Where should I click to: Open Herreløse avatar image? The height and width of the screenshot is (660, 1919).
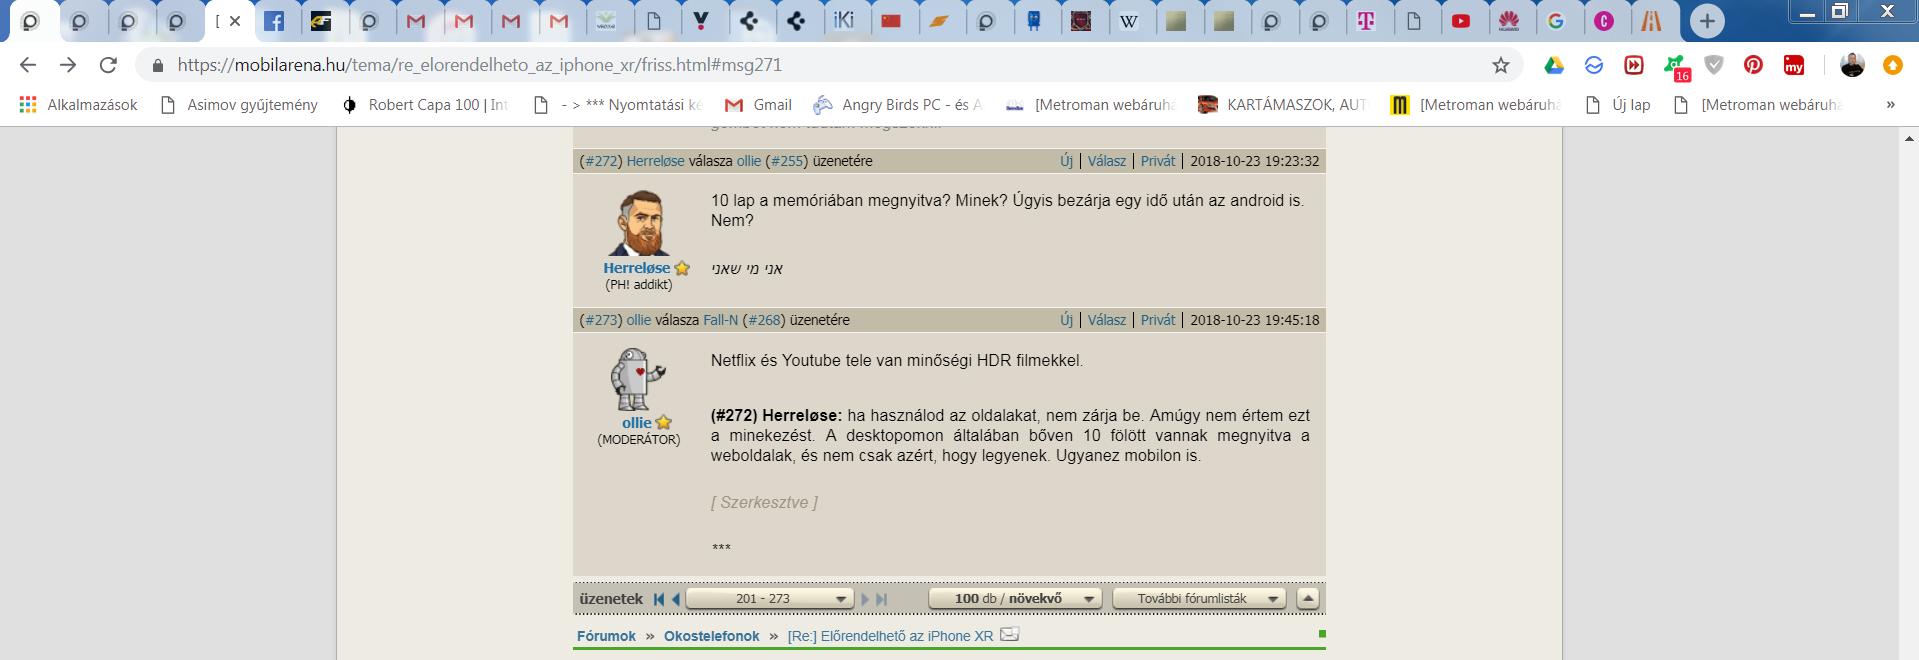(639, 223)
